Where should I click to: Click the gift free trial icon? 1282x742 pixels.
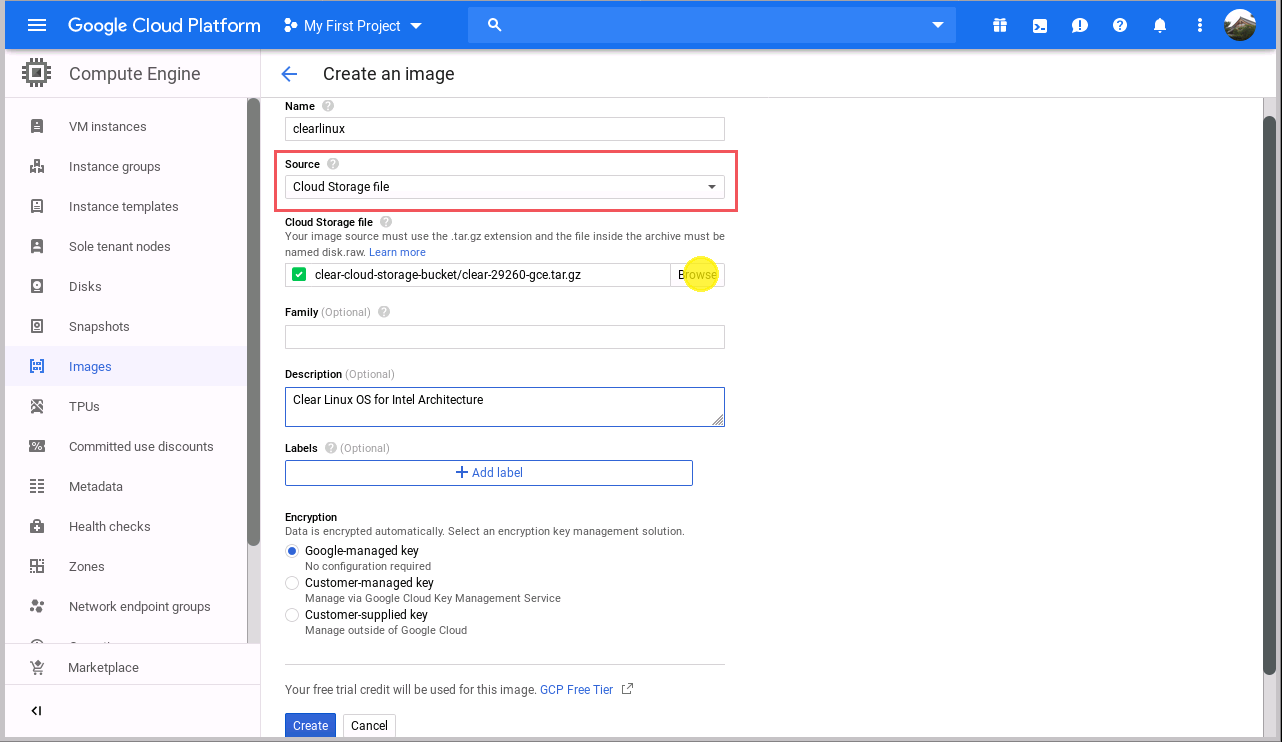tap(1000, 25)
